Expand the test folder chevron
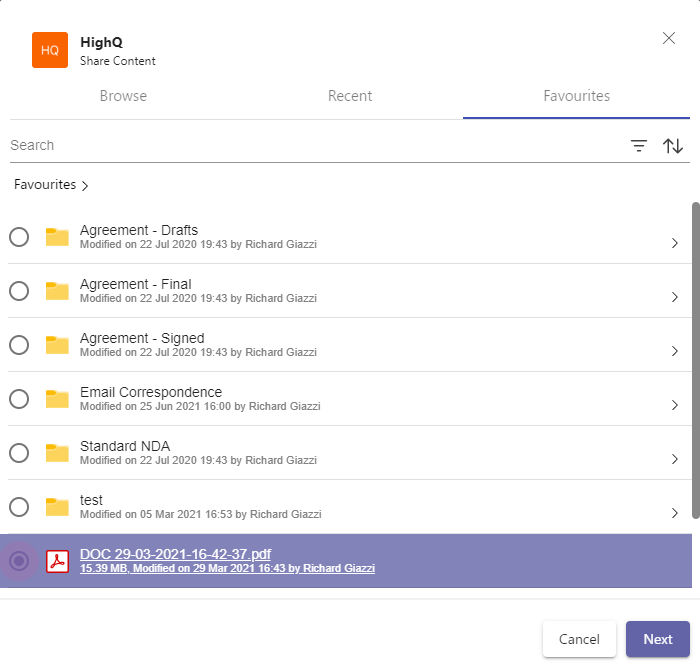This screenshot has width=700, height=671. (675, 513)
